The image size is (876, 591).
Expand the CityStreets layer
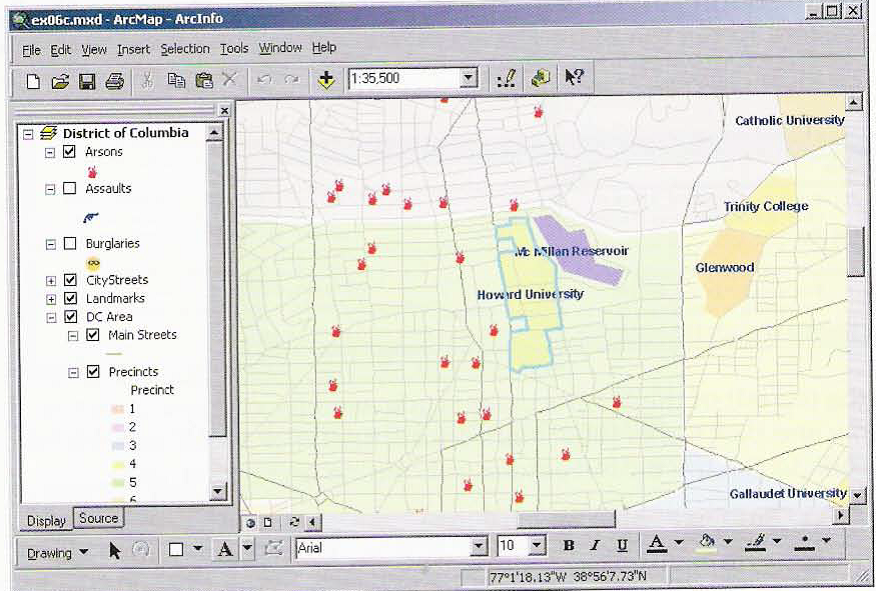click(51, 281)
